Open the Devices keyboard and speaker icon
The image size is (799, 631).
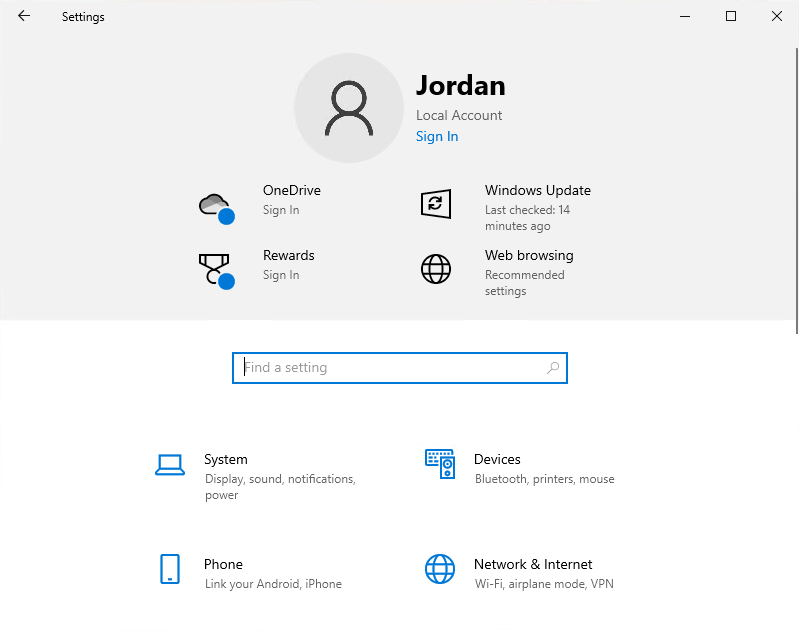tap(440, 464)
